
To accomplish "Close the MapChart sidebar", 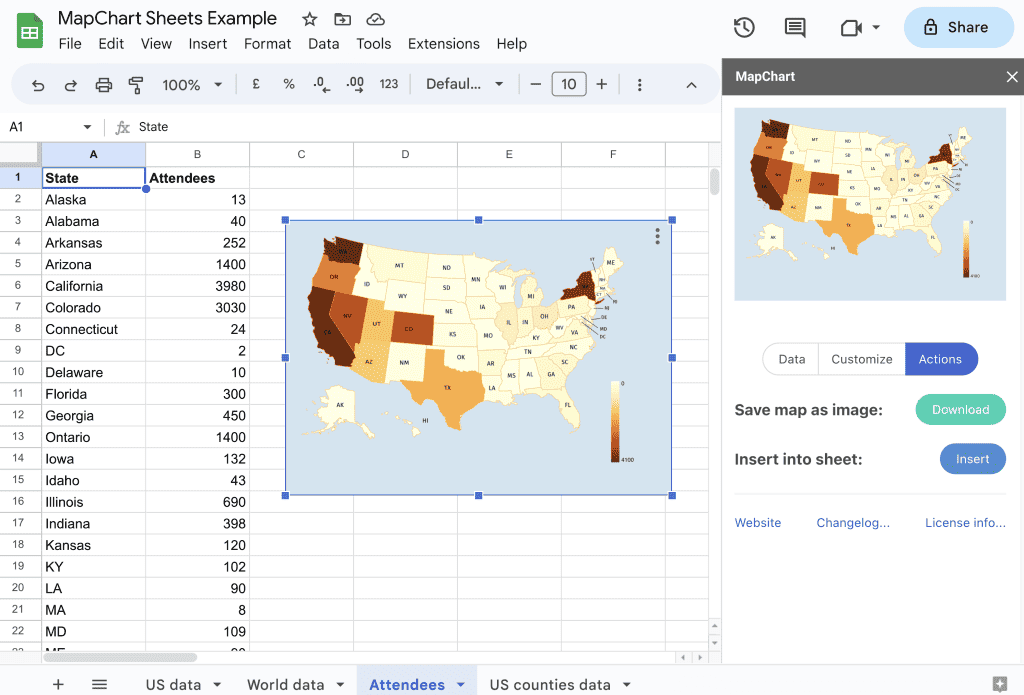I will click(1012, 76).
